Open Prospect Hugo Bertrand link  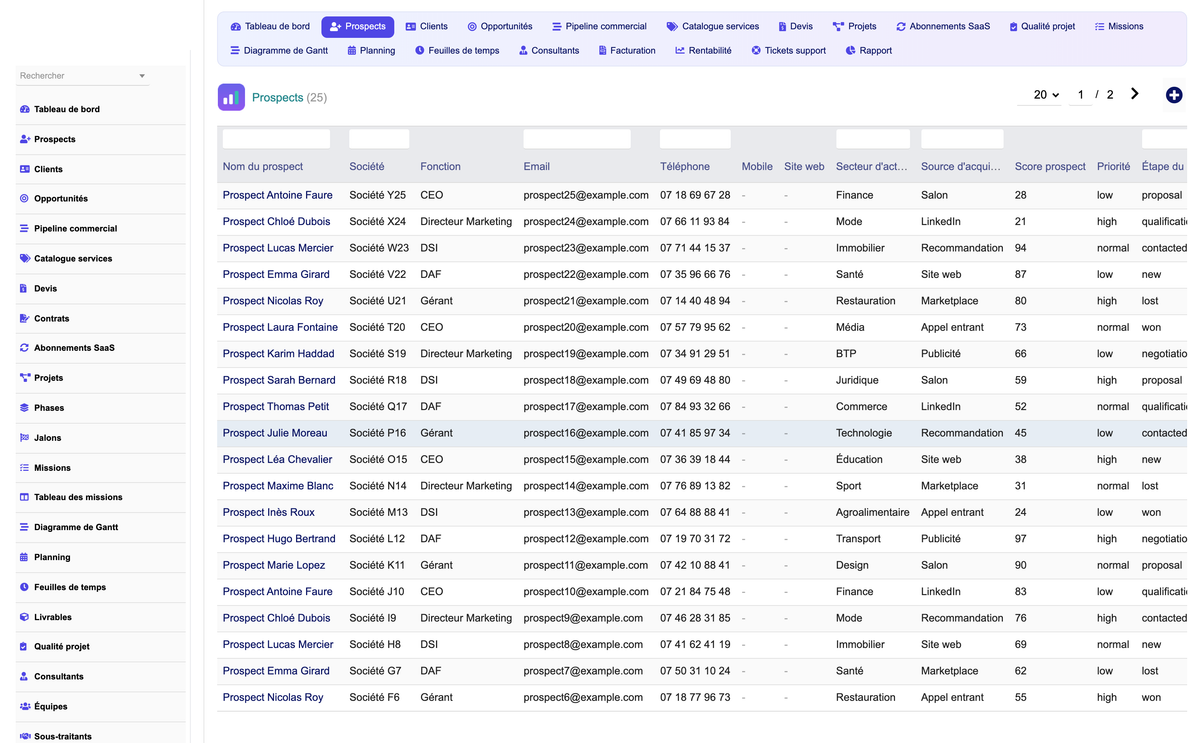pyautogui.click(x=279, y=539)
